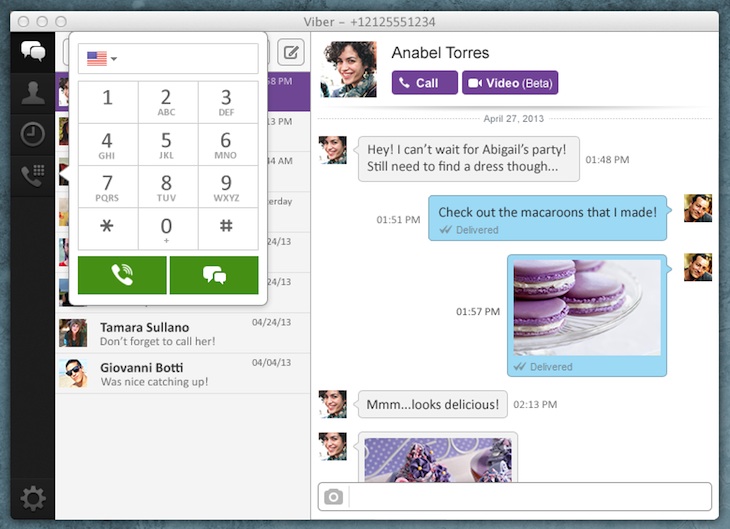Click the window title 'Viber – +12125551234'
The height and width of the screenshot is (529, 730).
coord(369,22)
